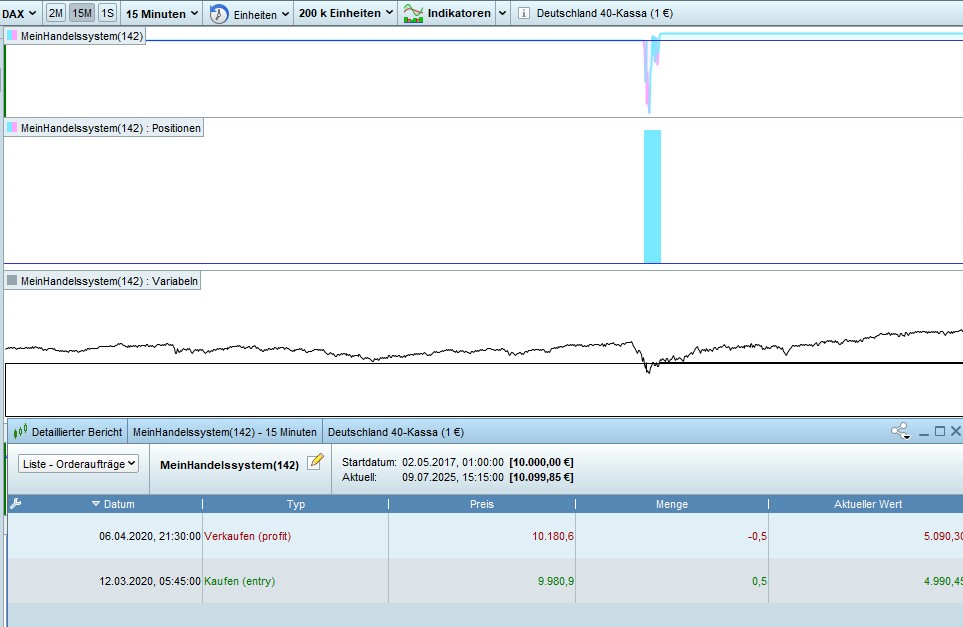Image resolution: width=963 pixels, height=627 pixels.
Task: Click the Indikatoren chart icon
Action: 413,14
